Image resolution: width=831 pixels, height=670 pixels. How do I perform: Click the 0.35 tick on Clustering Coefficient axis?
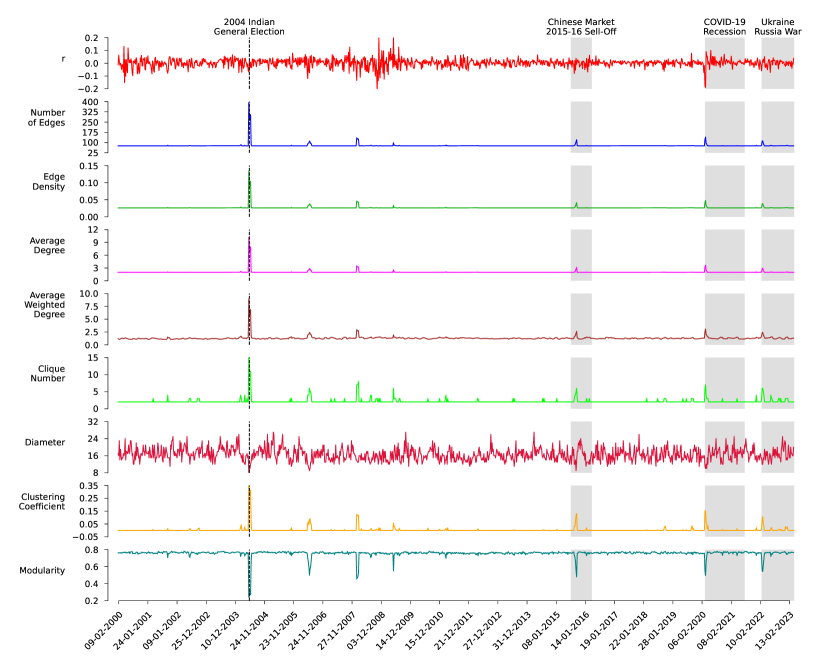pyautogui.click(x=89, y=486)
